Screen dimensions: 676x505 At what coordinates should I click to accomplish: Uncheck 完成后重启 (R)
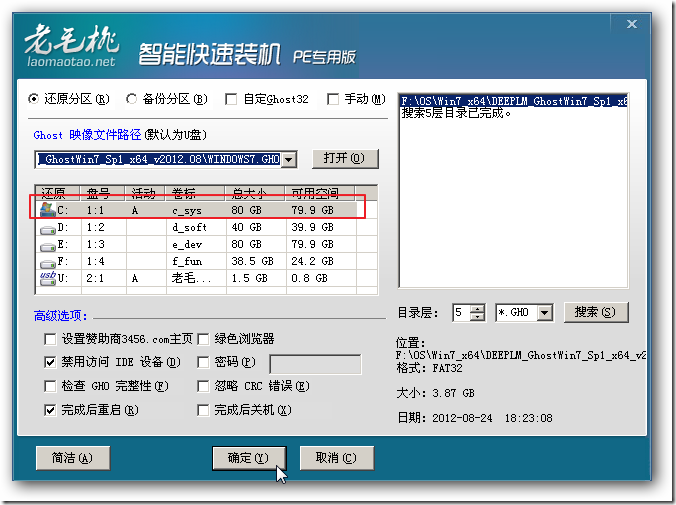click(x=50, y=410)
